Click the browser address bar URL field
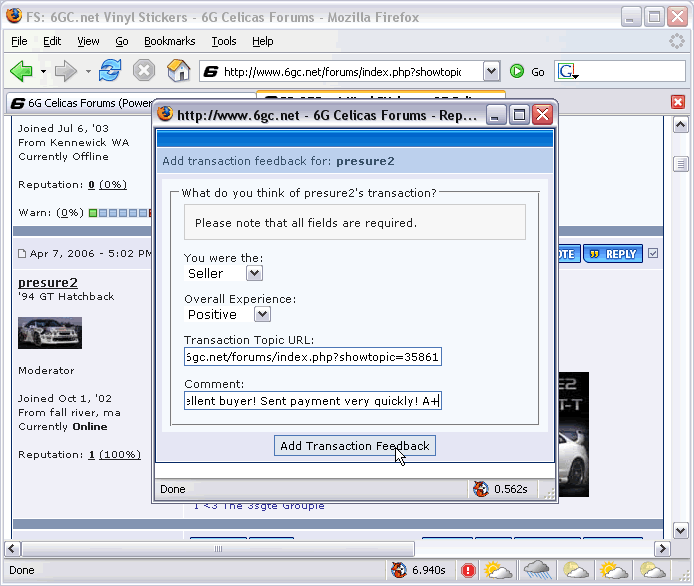The width and height of the screenshot is (694, 586). [x=342, y=72]
